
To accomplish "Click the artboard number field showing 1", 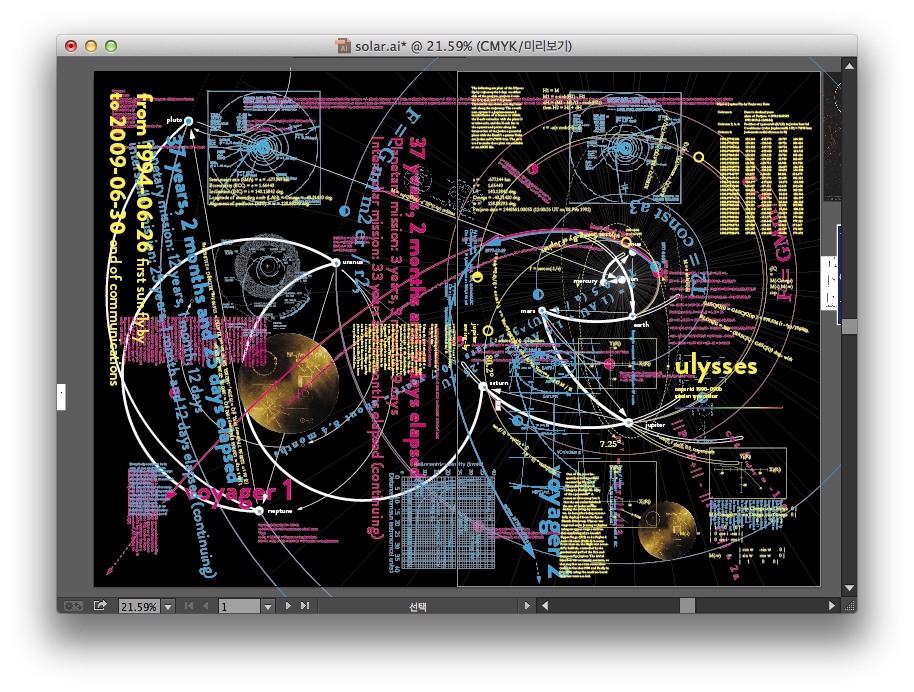I will coord(239,606).
